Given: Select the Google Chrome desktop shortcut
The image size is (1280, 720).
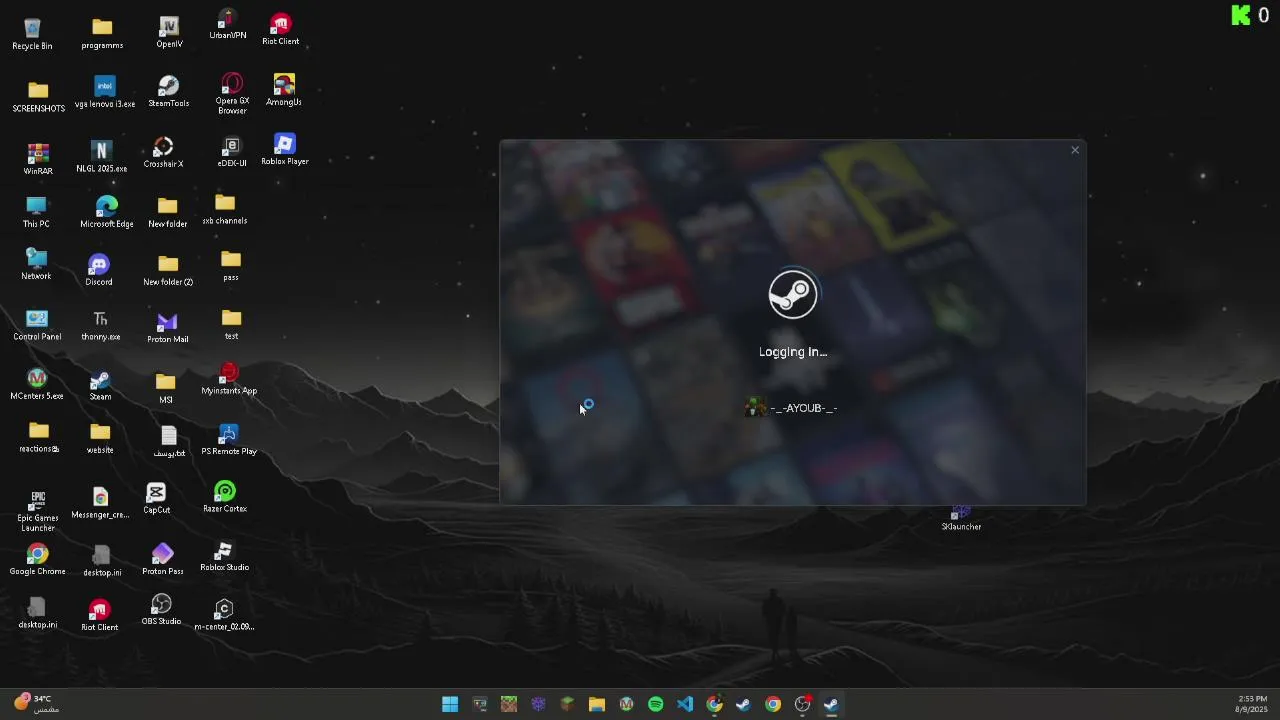Looking at the screenshot, I should coord(37,560).
